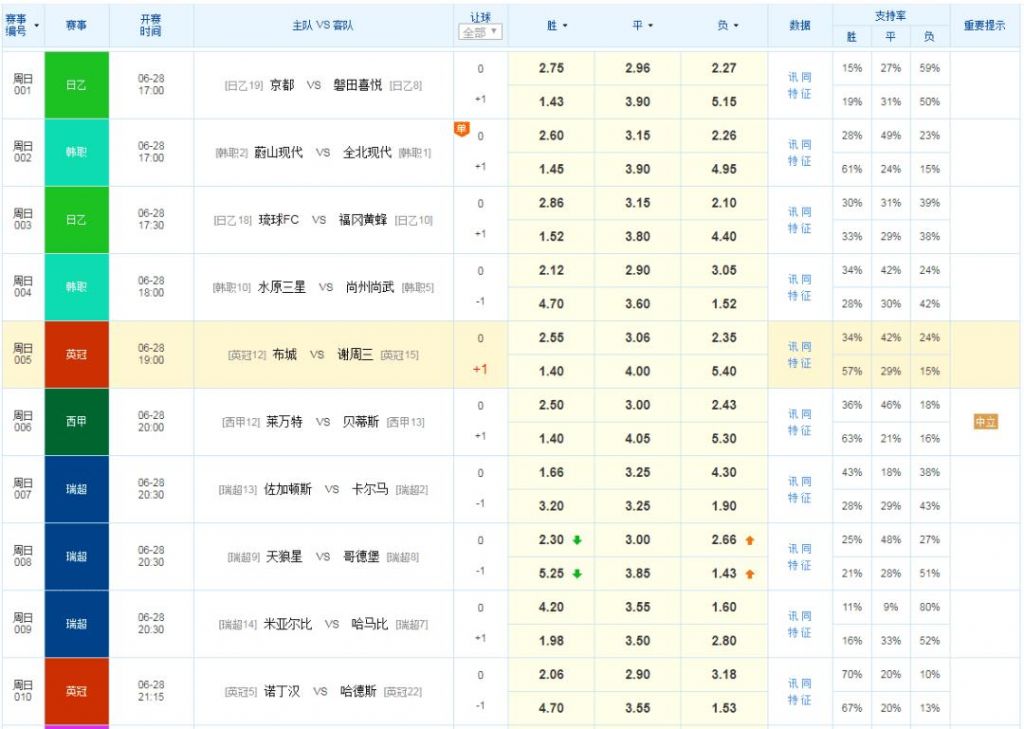Click the 主队 VS 客队 column header
This screenshot has width=1024, height=729.
point(323,25)
